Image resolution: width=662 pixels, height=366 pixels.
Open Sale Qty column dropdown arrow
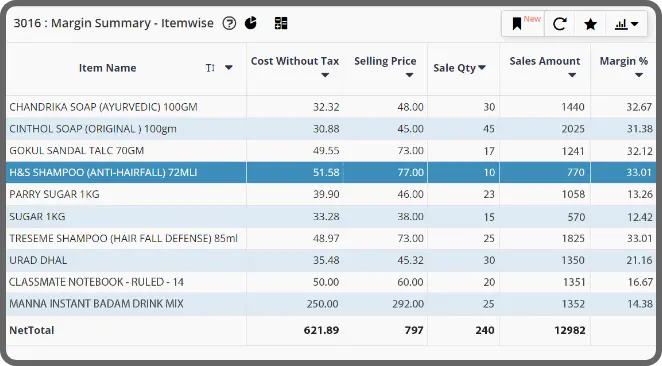click(482, 68)
